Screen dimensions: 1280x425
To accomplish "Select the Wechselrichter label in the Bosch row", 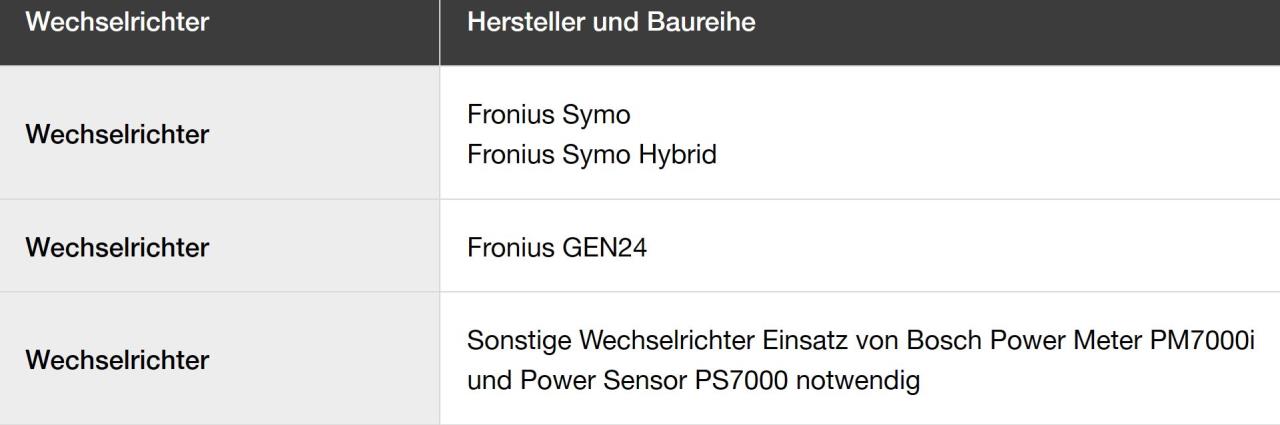I will pos(117,360).
